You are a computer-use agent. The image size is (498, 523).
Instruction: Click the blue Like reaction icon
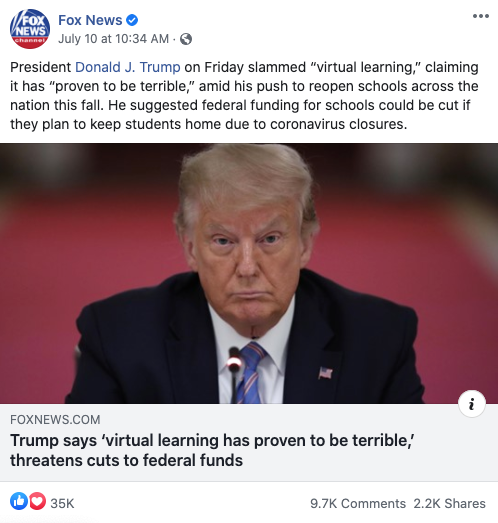tap(19, 501)
